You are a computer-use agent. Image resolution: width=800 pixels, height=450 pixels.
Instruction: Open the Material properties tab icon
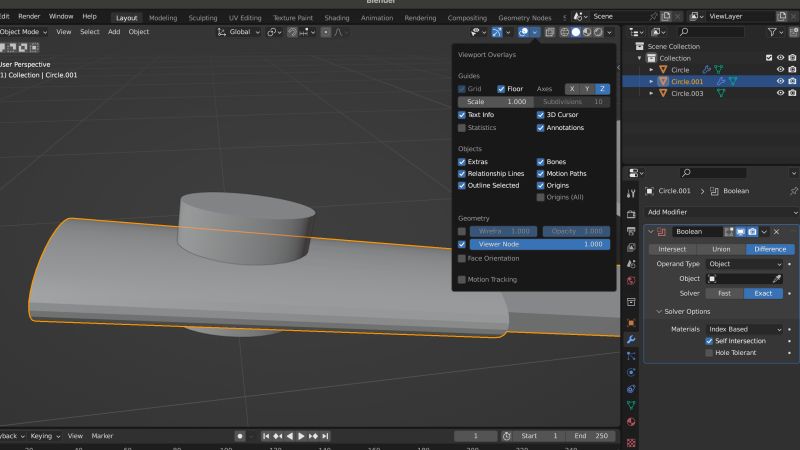click(x=631, y=422)
